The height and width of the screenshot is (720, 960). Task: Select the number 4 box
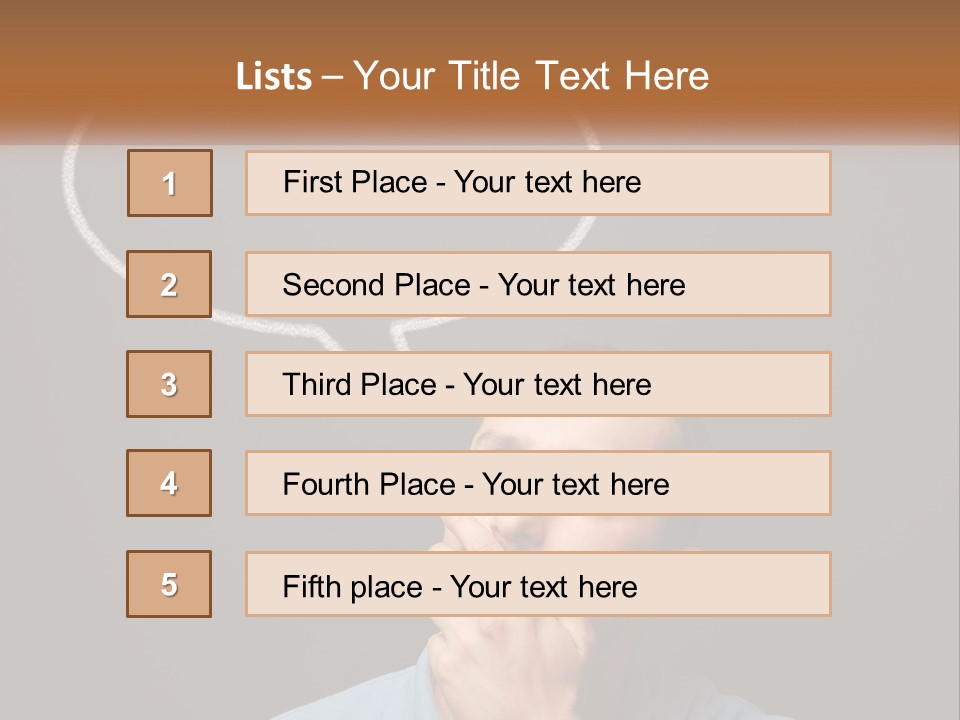[169, 483]
